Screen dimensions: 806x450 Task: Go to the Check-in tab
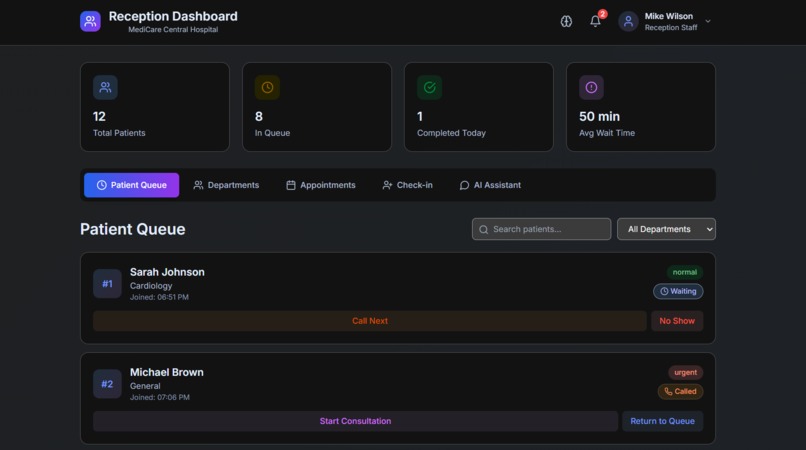click(x=408, y=185)
